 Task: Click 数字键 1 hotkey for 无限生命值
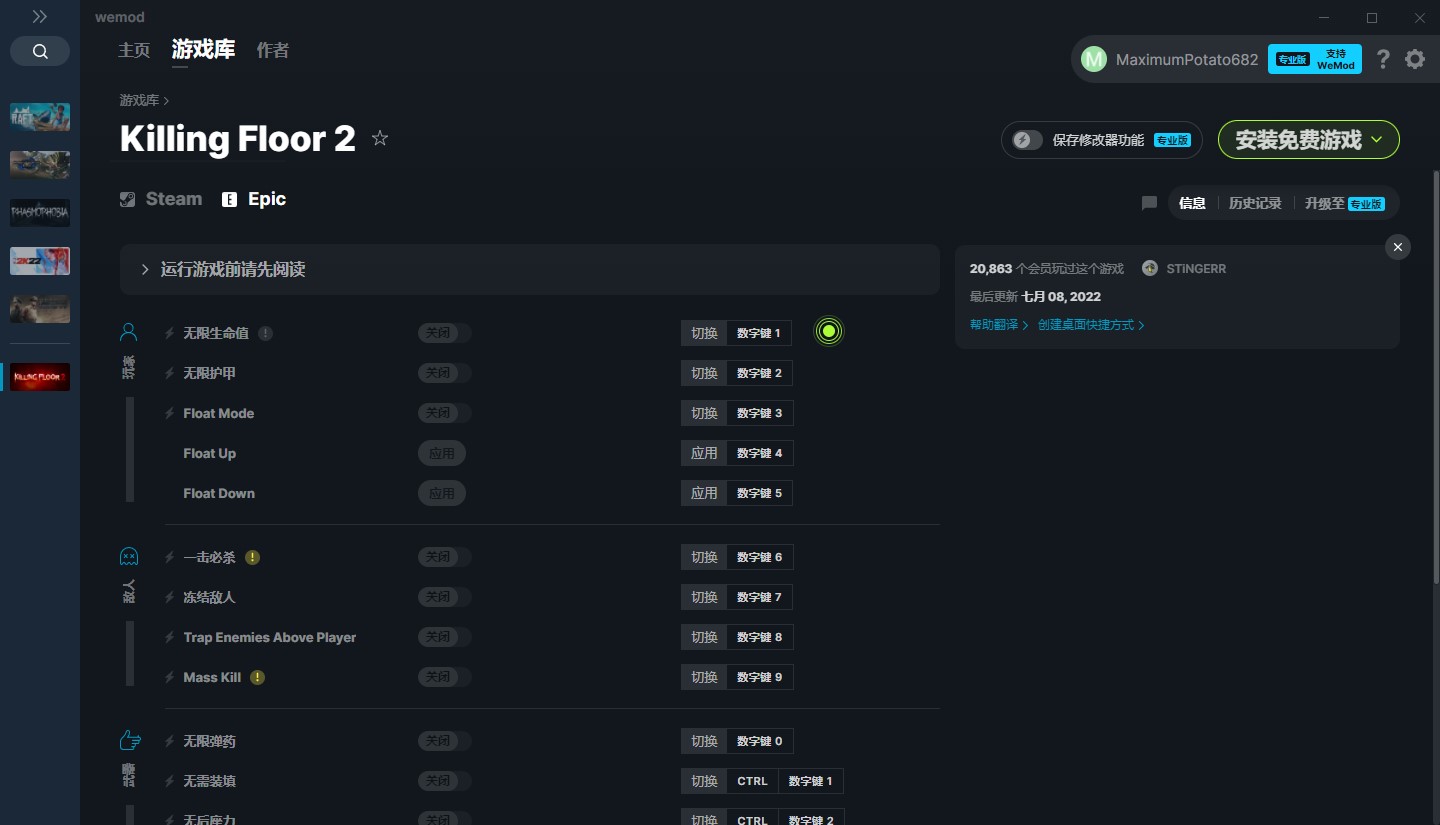point(759,333)
